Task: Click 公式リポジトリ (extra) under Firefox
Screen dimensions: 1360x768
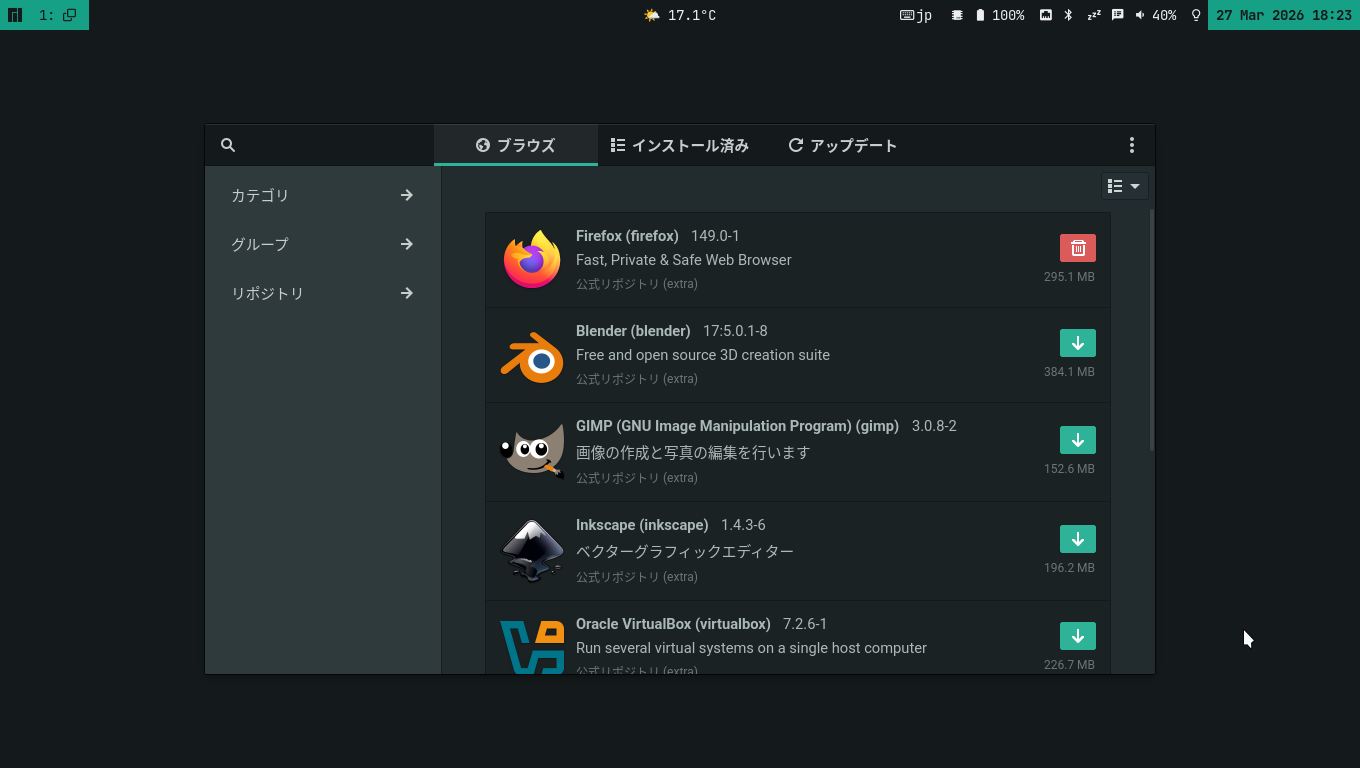Action: (x=637, y=284)
